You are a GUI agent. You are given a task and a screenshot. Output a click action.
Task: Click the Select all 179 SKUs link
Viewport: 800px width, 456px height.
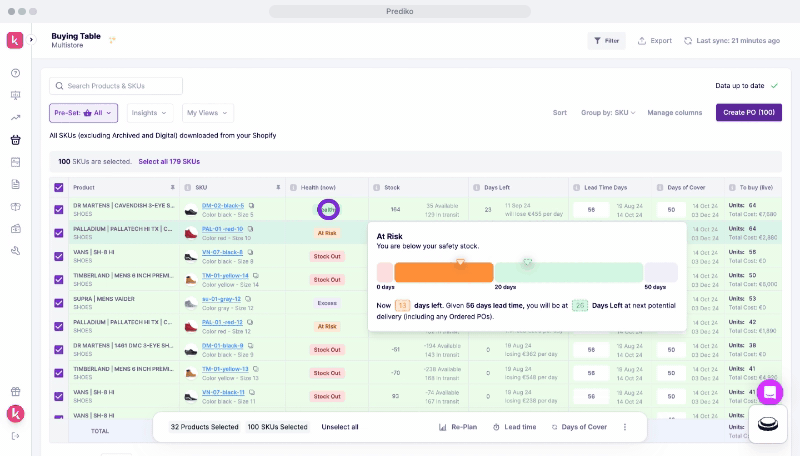[x=169, y=161]
